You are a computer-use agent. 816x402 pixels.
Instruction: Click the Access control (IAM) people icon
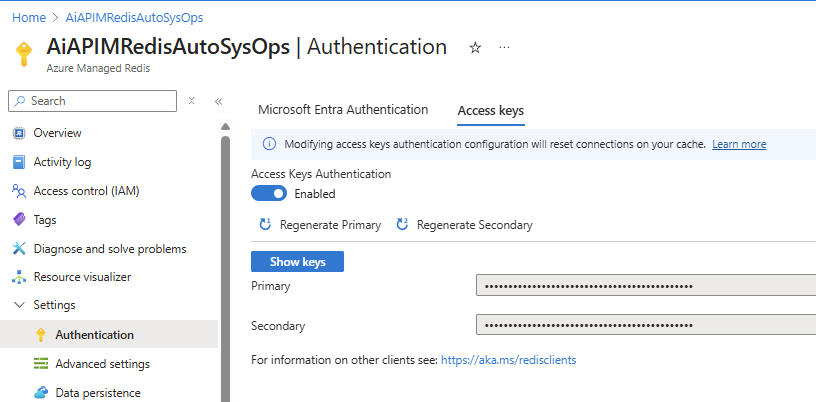tap(19, 191)
